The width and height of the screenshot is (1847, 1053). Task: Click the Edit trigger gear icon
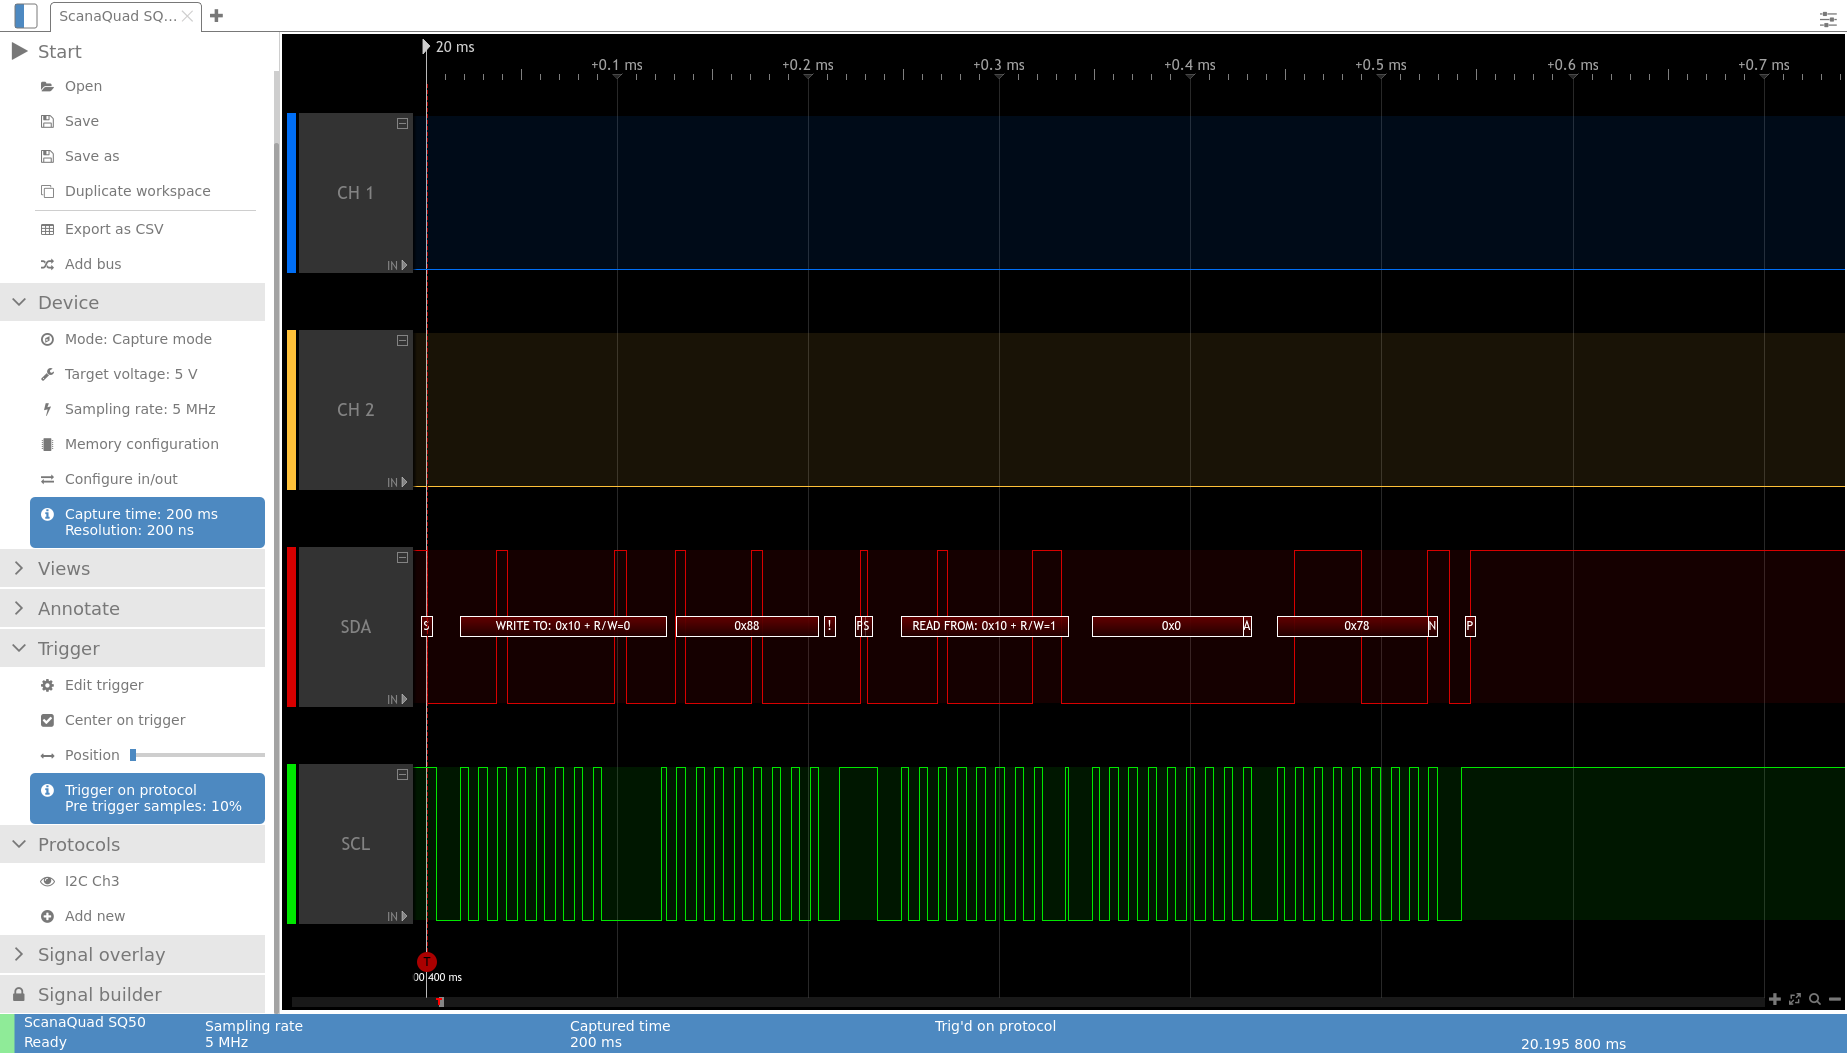[47, 685]
